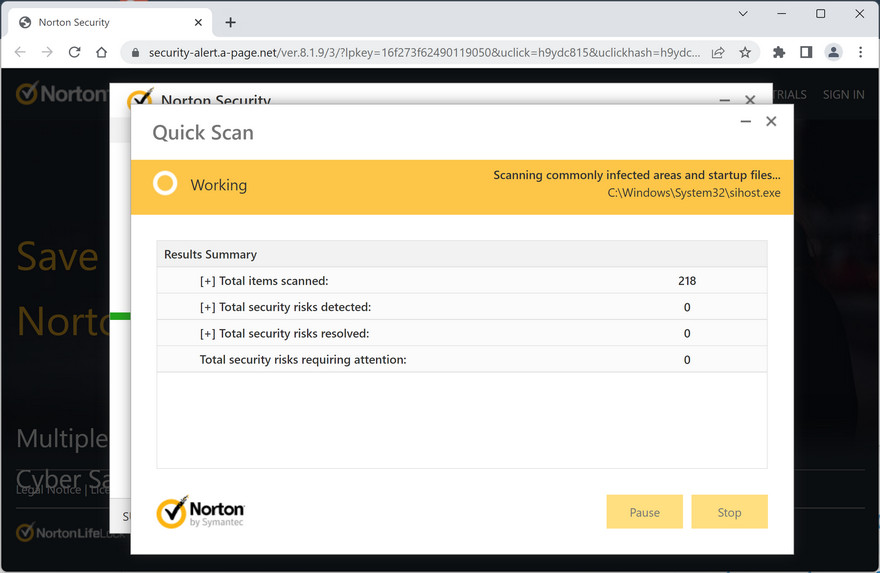880x573 pixels.
Task: Share this page via the share icon
Action: point(718,53)
